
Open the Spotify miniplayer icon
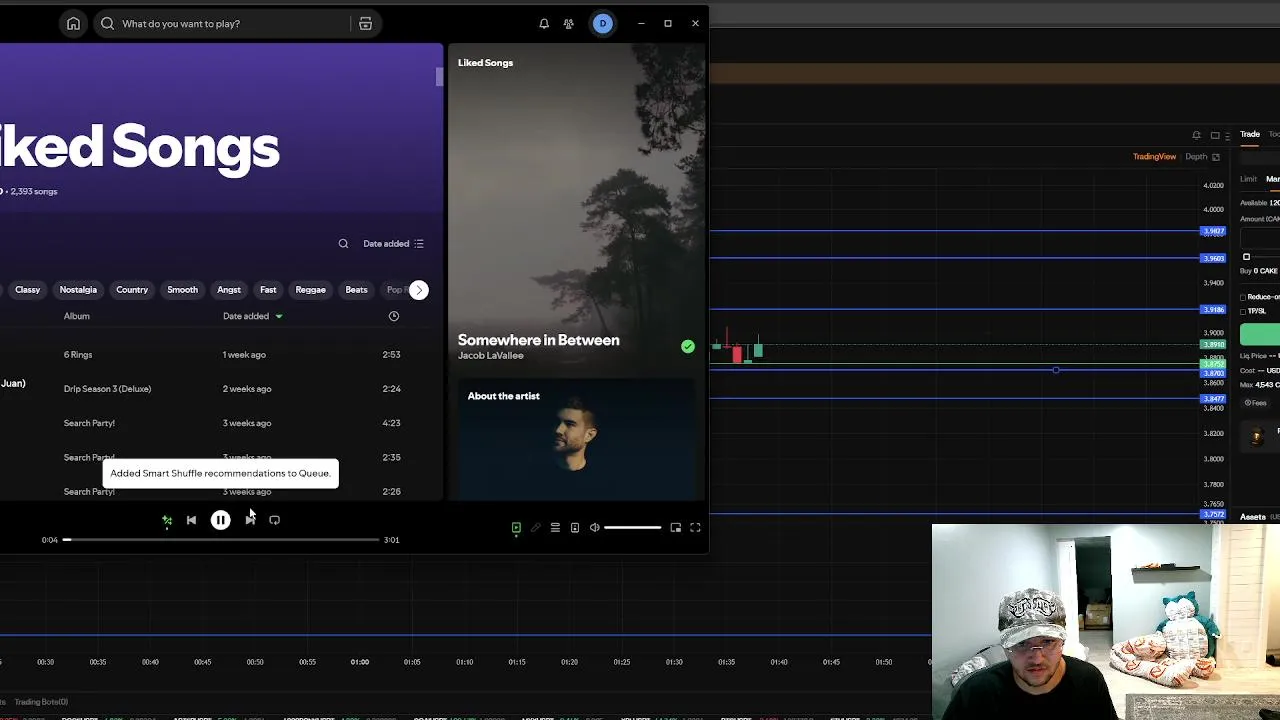676,527
